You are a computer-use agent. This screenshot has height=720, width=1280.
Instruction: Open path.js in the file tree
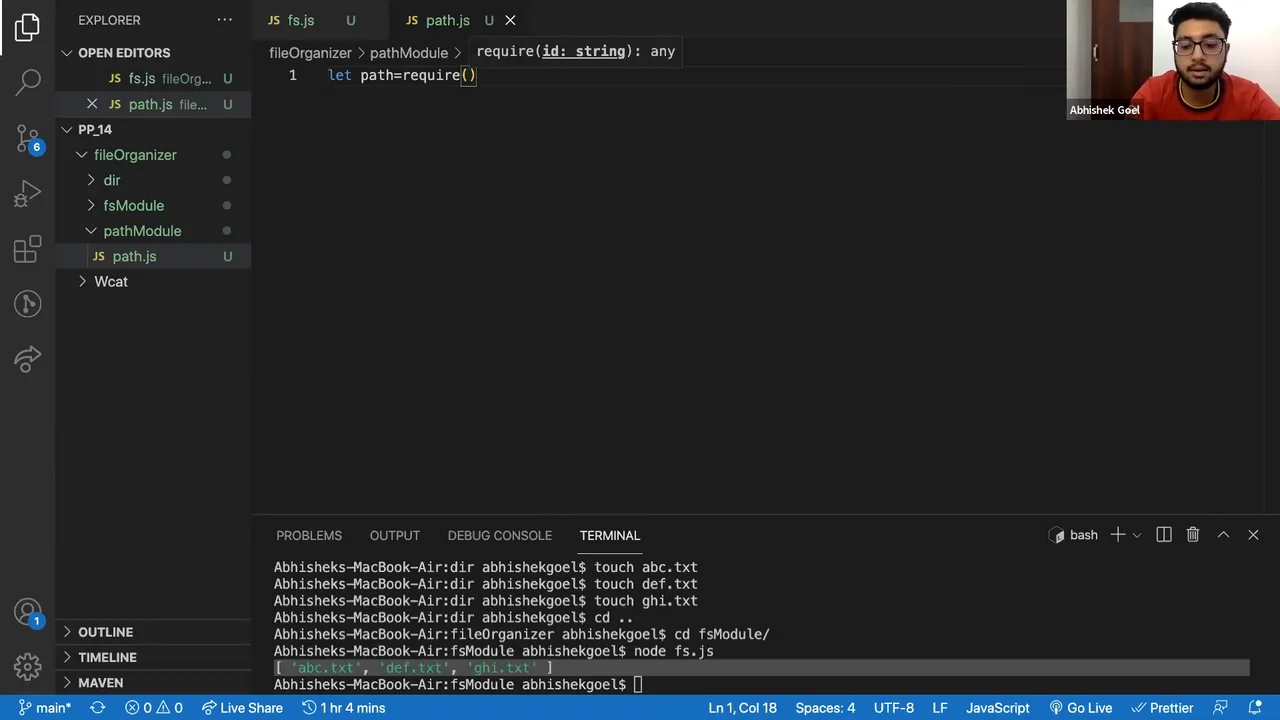(x=134, y=257)
